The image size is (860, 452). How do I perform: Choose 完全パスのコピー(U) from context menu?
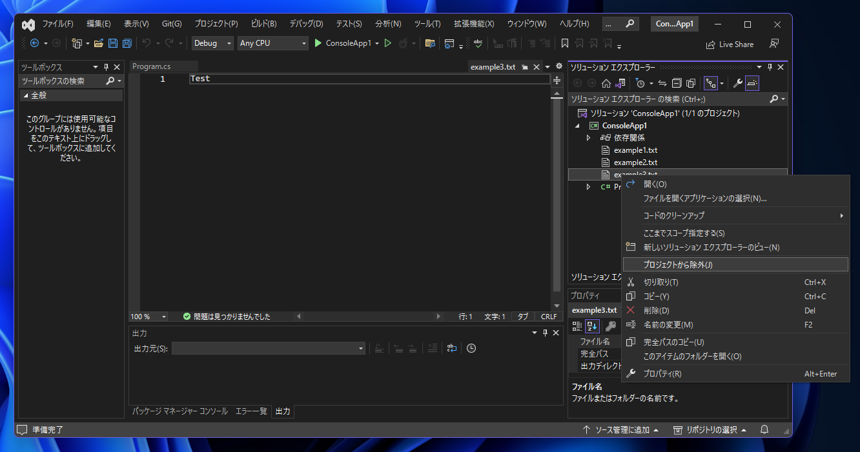[735, 342]
